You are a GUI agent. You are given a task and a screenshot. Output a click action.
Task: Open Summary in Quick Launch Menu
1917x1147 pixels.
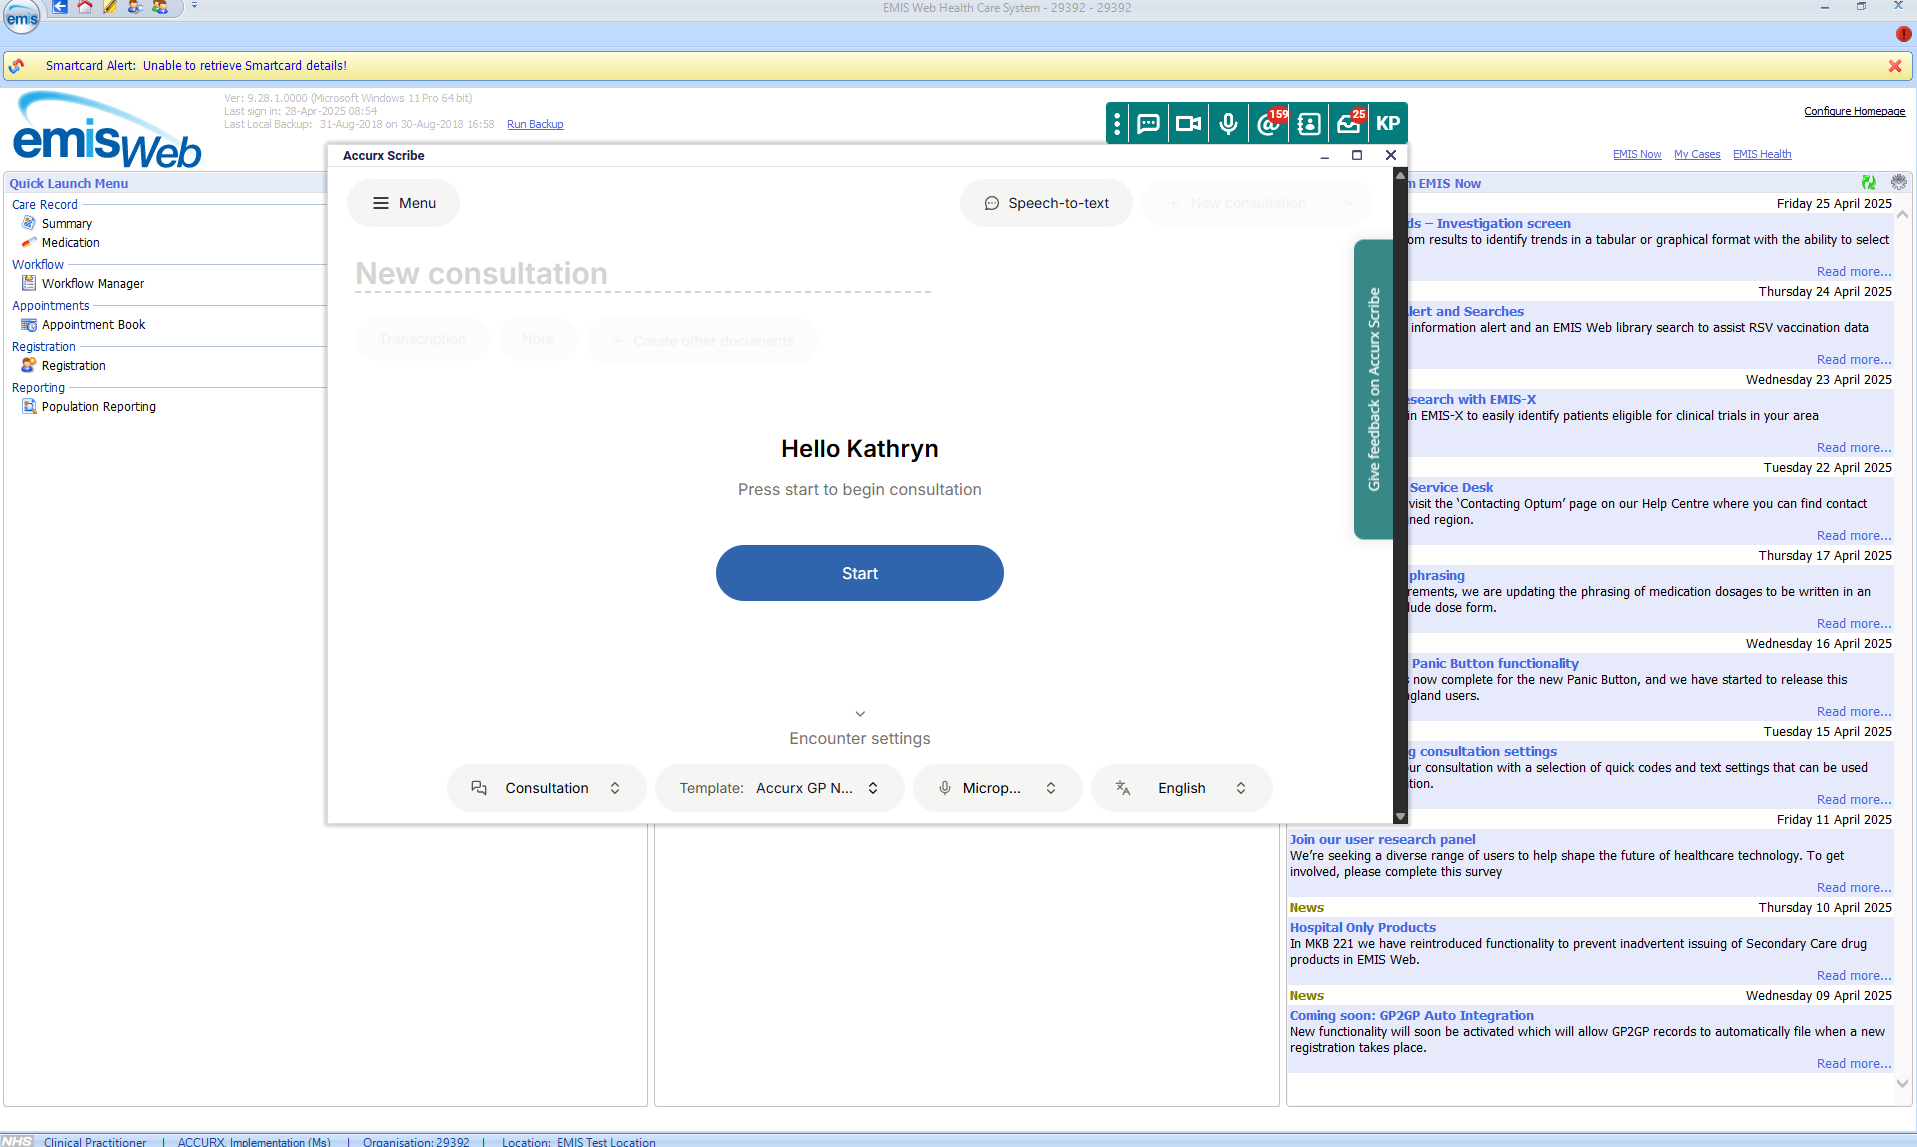(66, 224)
